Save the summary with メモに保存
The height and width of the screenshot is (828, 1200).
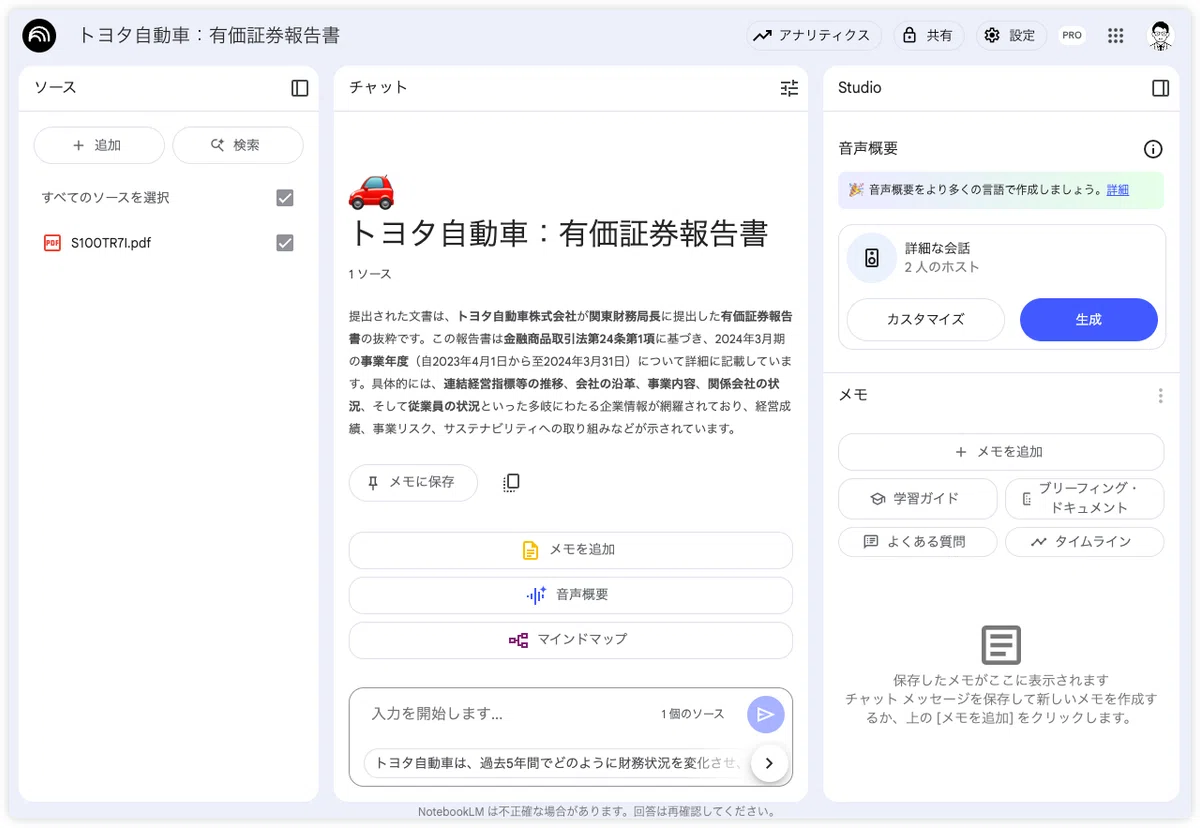coord(413,482)
